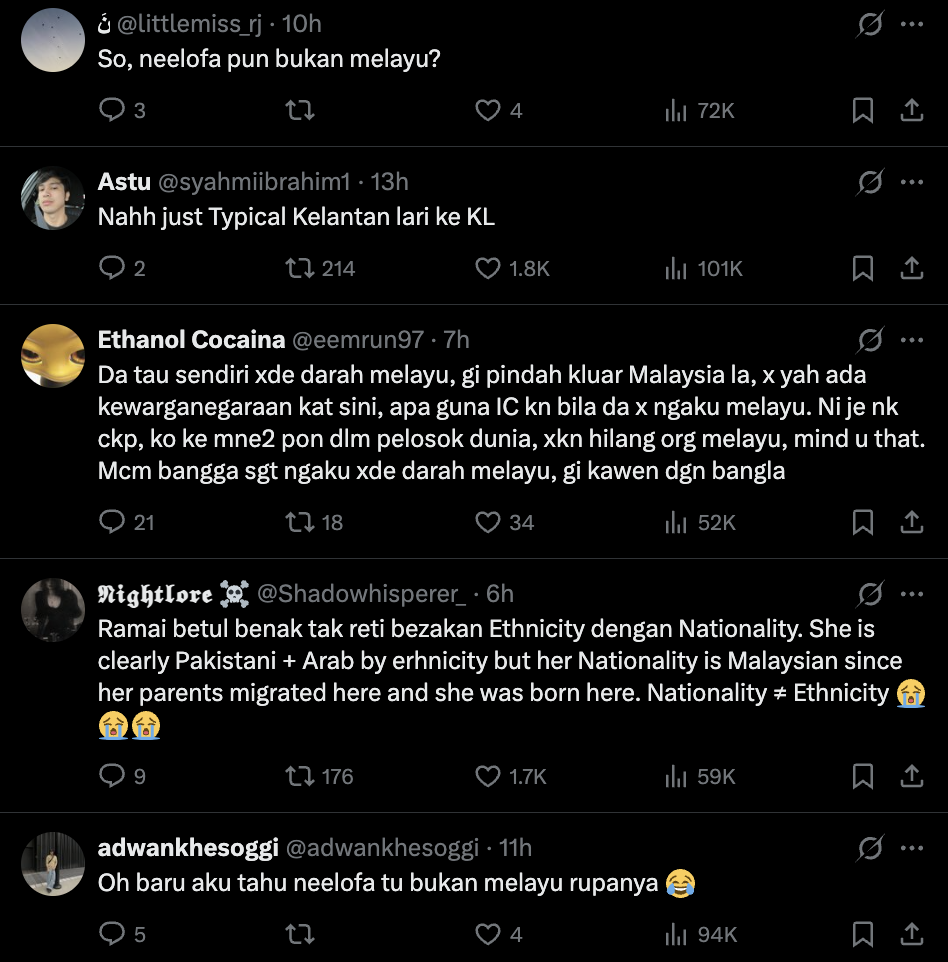Open more options on Ethanol Cocaina's tweet
The height and width of the screenshot is (962, 948).
(911, 340)
